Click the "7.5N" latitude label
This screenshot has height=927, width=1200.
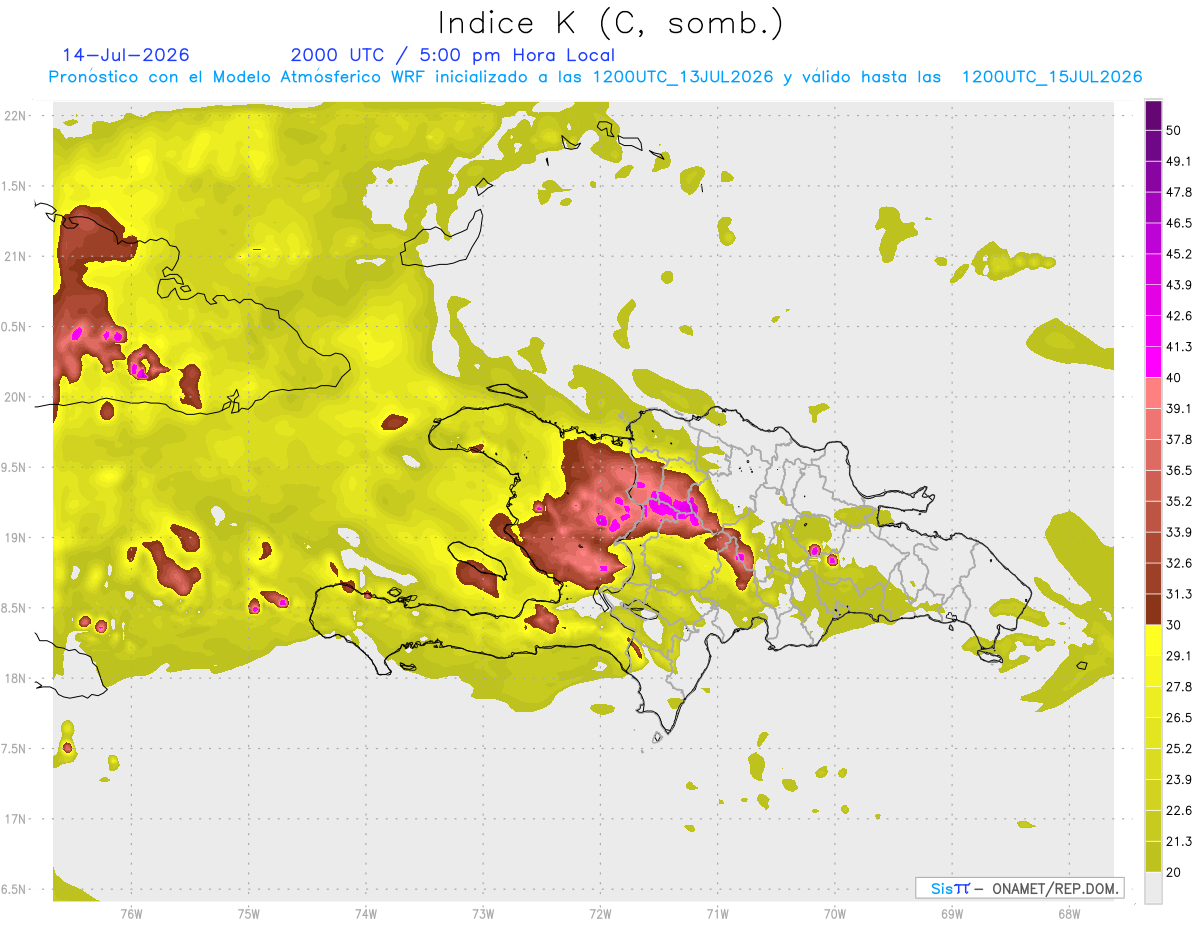click(15, 749)
